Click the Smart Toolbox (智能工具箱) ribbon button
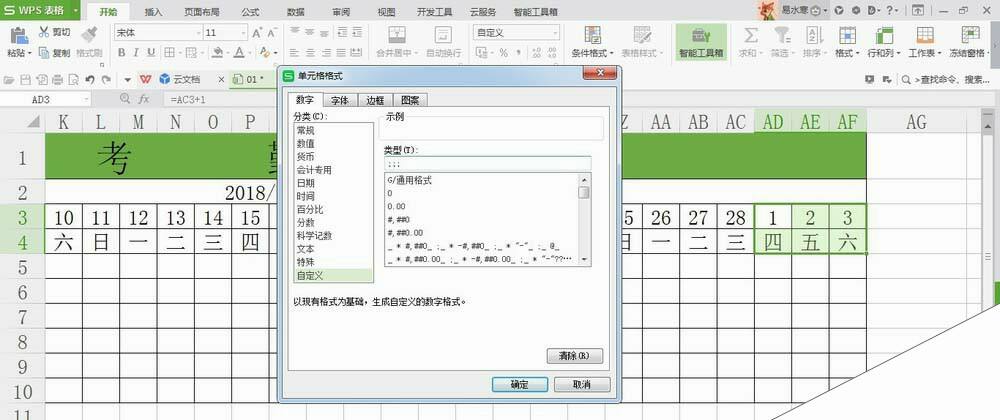This screenshot has width=1000, height=420. (x=701, y=42)
